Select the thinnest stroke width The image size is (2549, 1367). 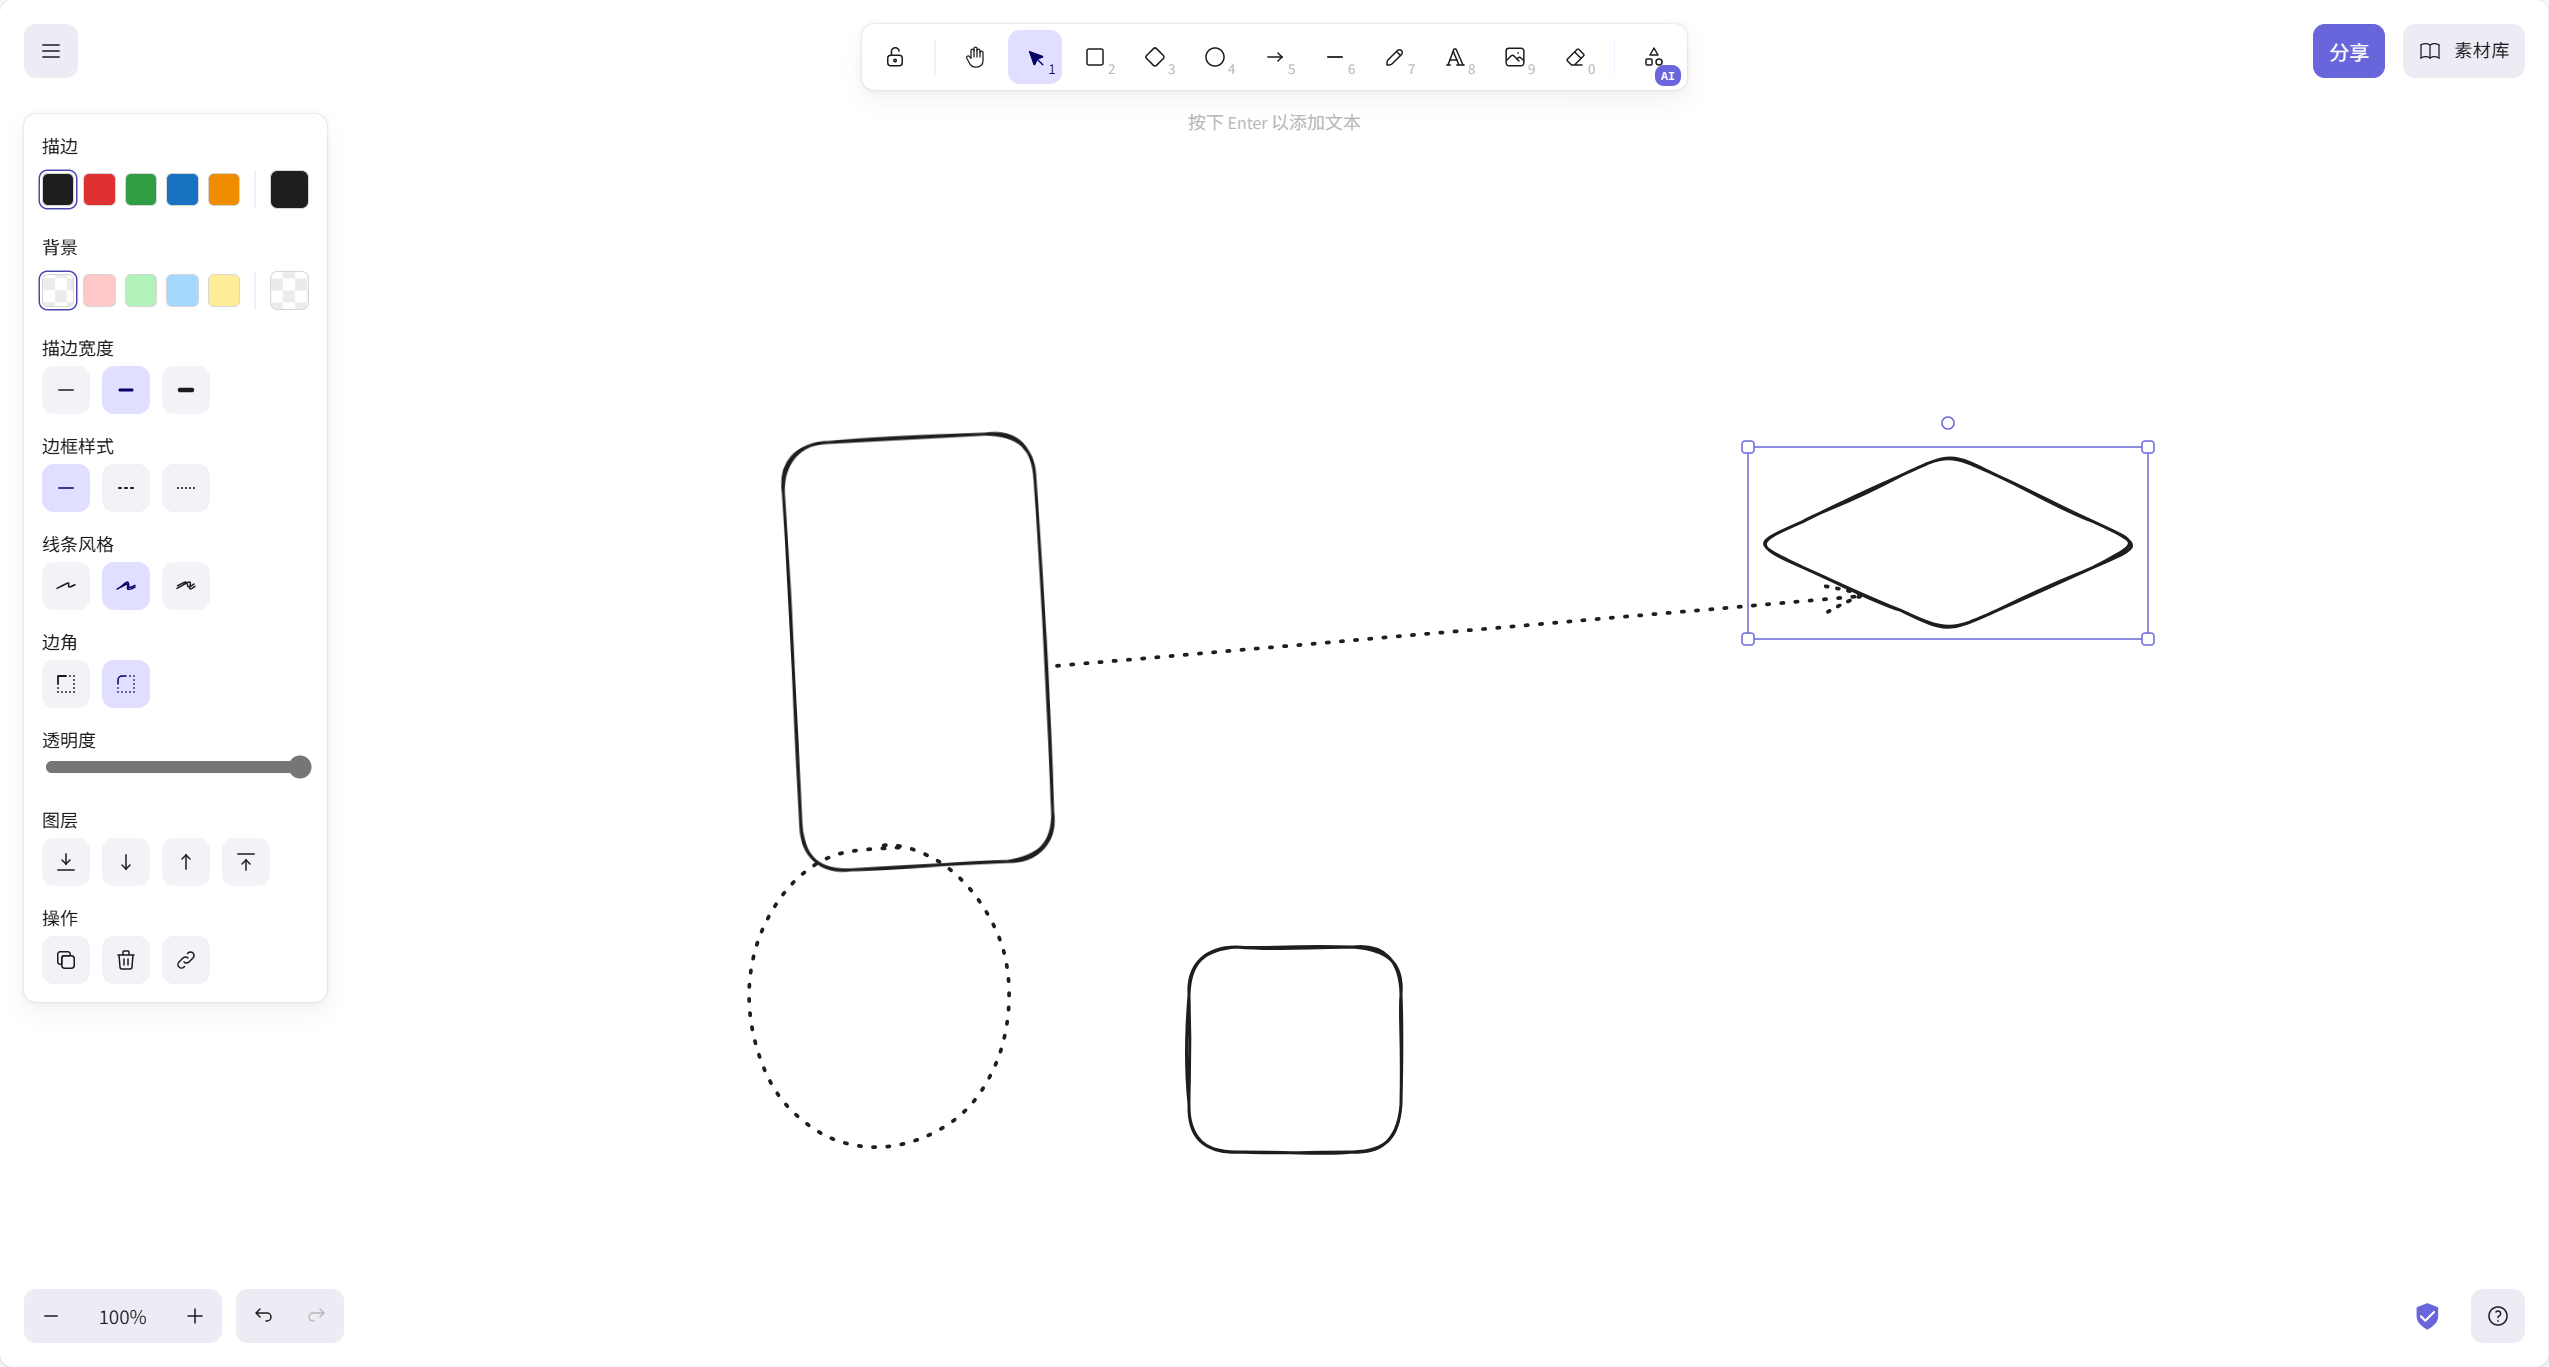(x=66, y=390)
